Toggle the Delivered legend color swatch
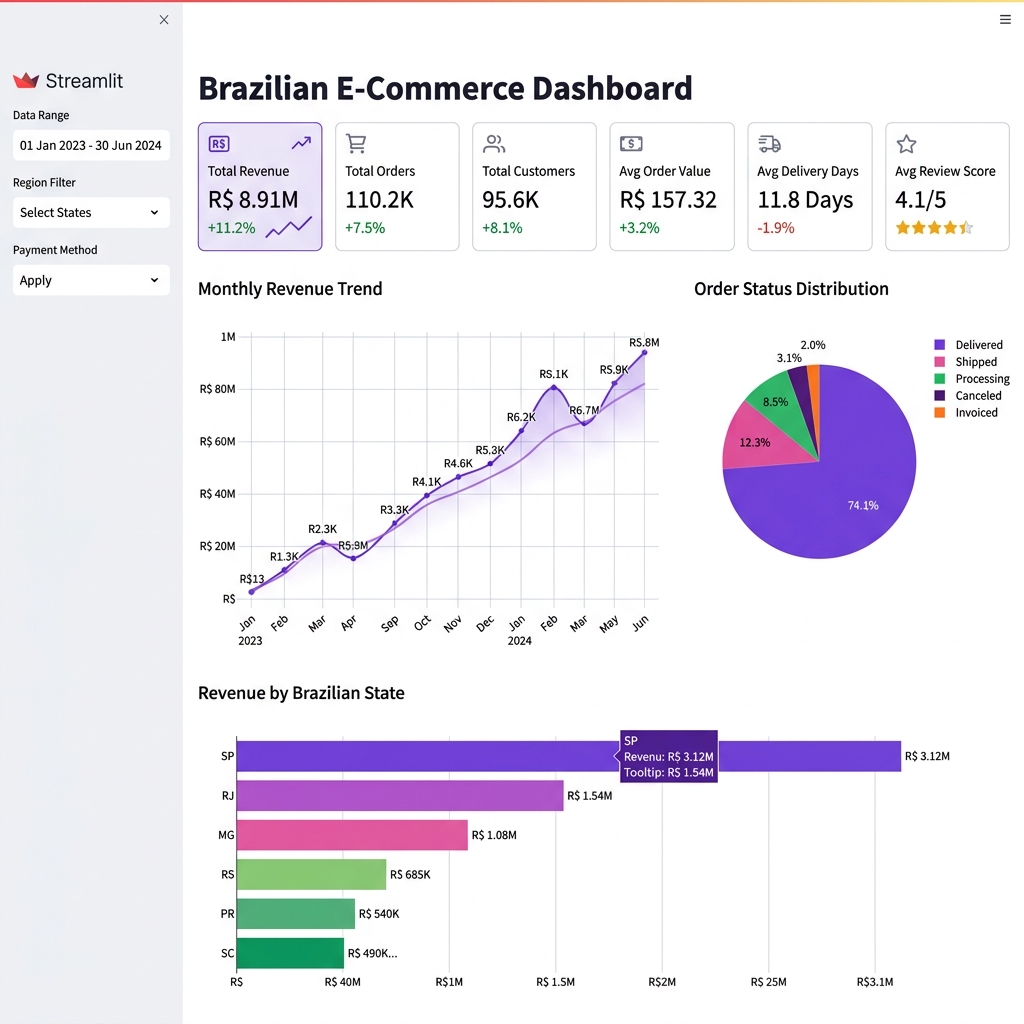1024x1024 pixels. point(940,345)
